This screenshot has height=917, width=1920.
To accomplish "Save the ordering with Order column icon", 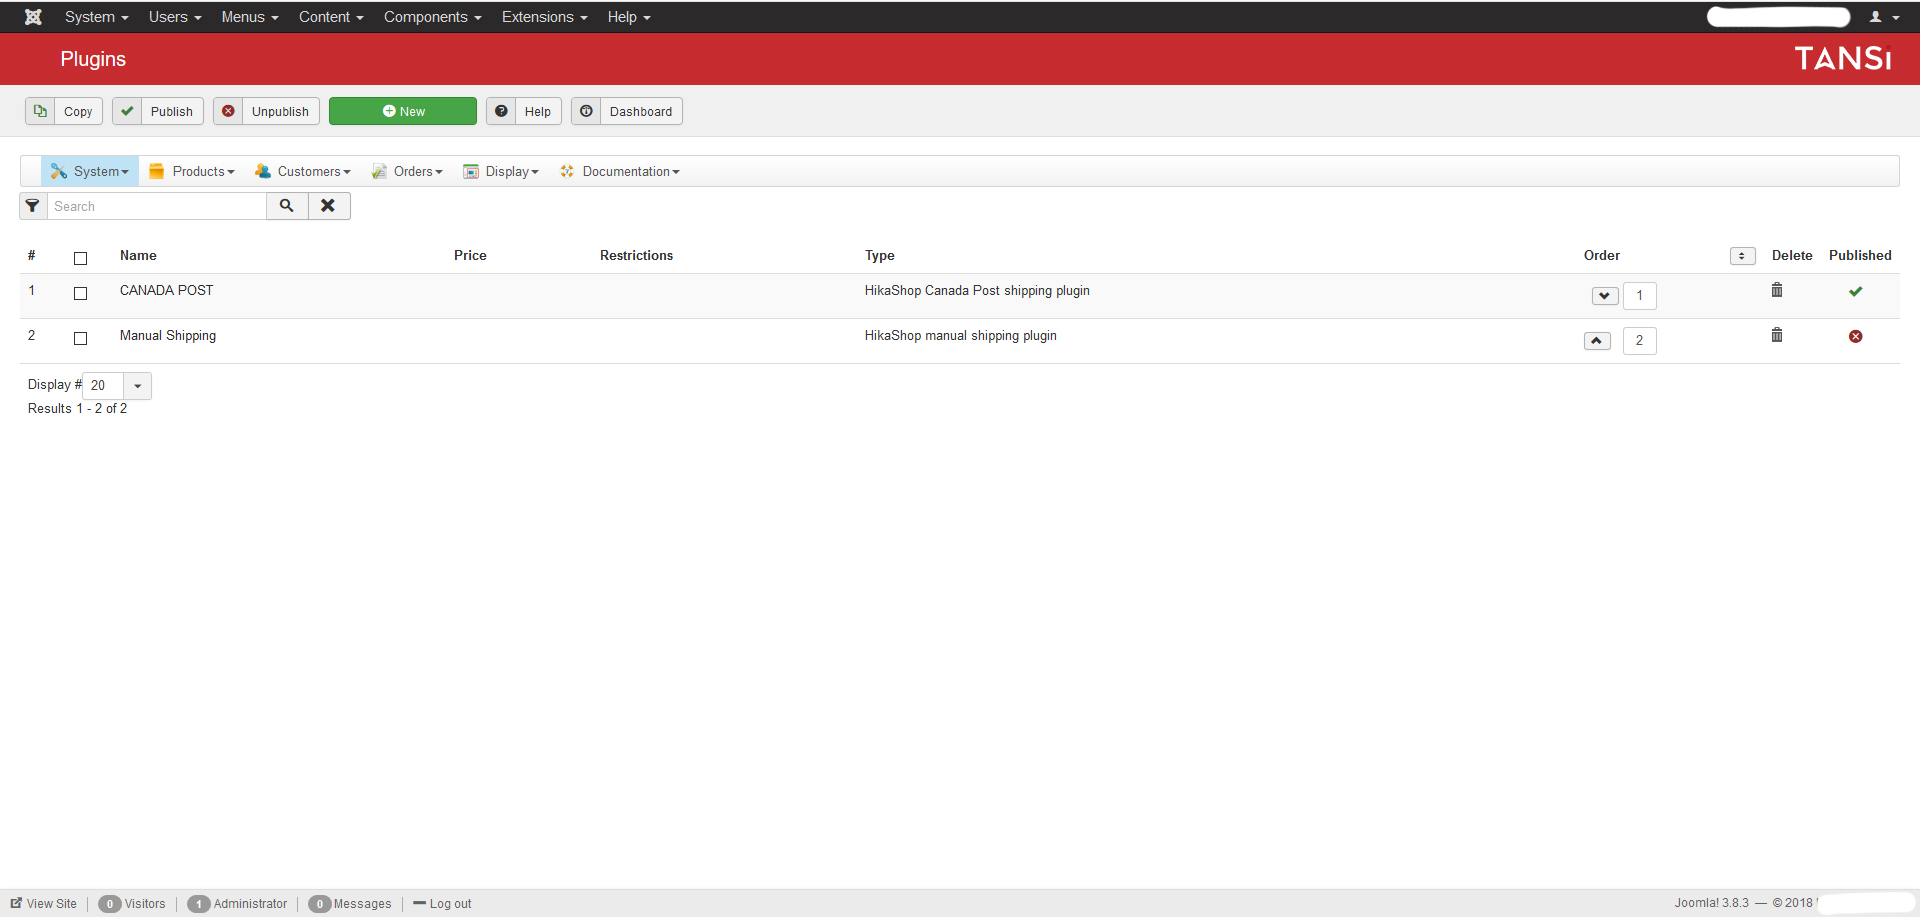I will (1742, 256).
